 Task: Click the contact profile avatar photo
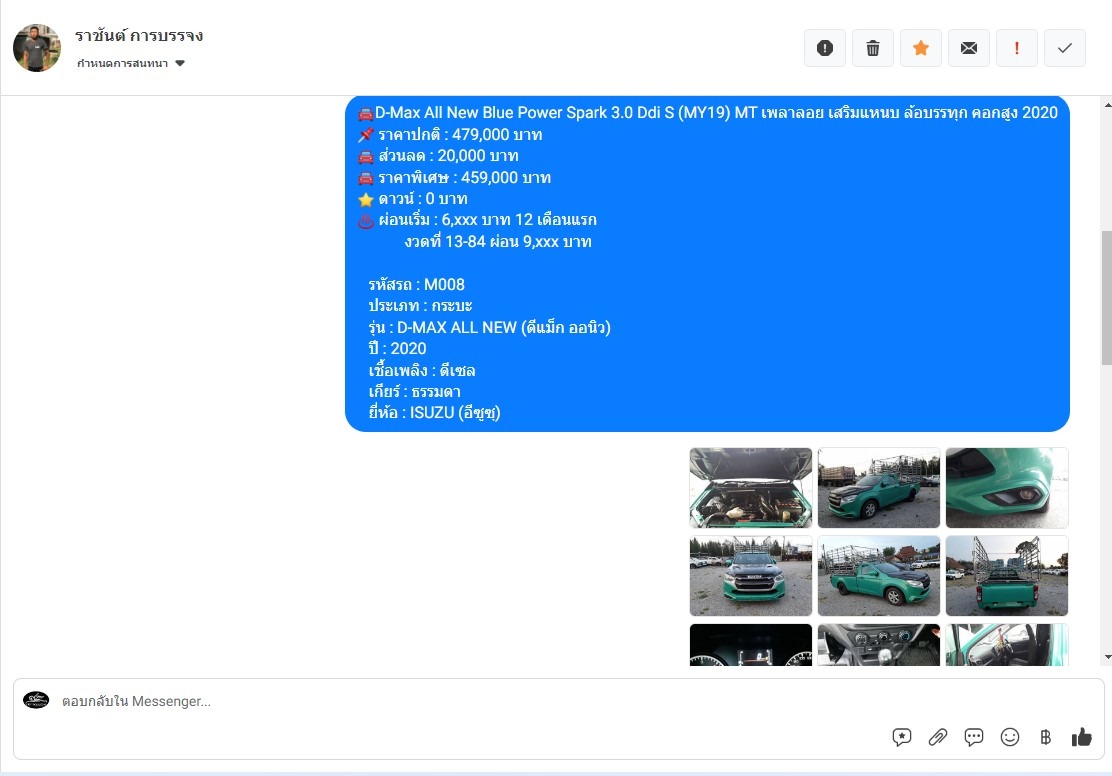point(37,48)
